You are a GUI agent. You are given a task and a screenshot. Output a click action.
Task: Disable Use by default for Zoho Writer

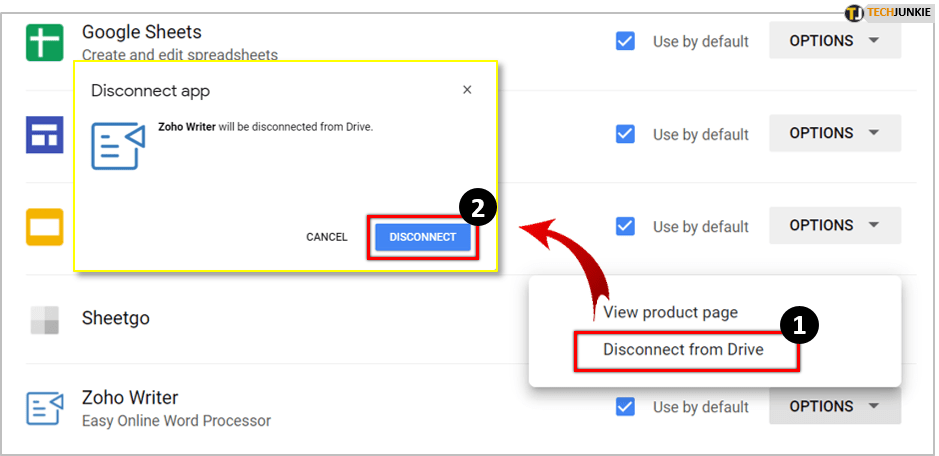click(x=626, y=407)
